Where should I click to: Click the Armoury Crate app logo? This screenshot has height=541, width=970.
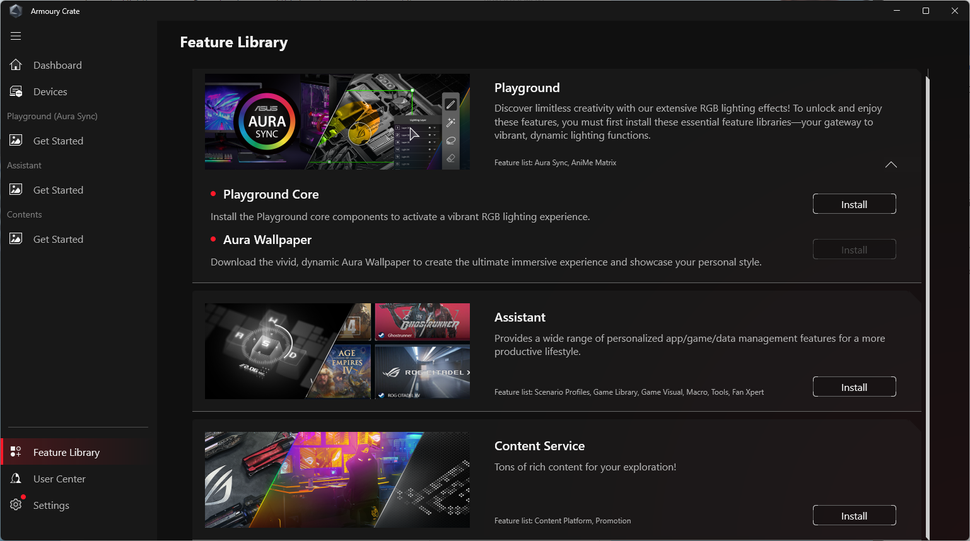16,11
